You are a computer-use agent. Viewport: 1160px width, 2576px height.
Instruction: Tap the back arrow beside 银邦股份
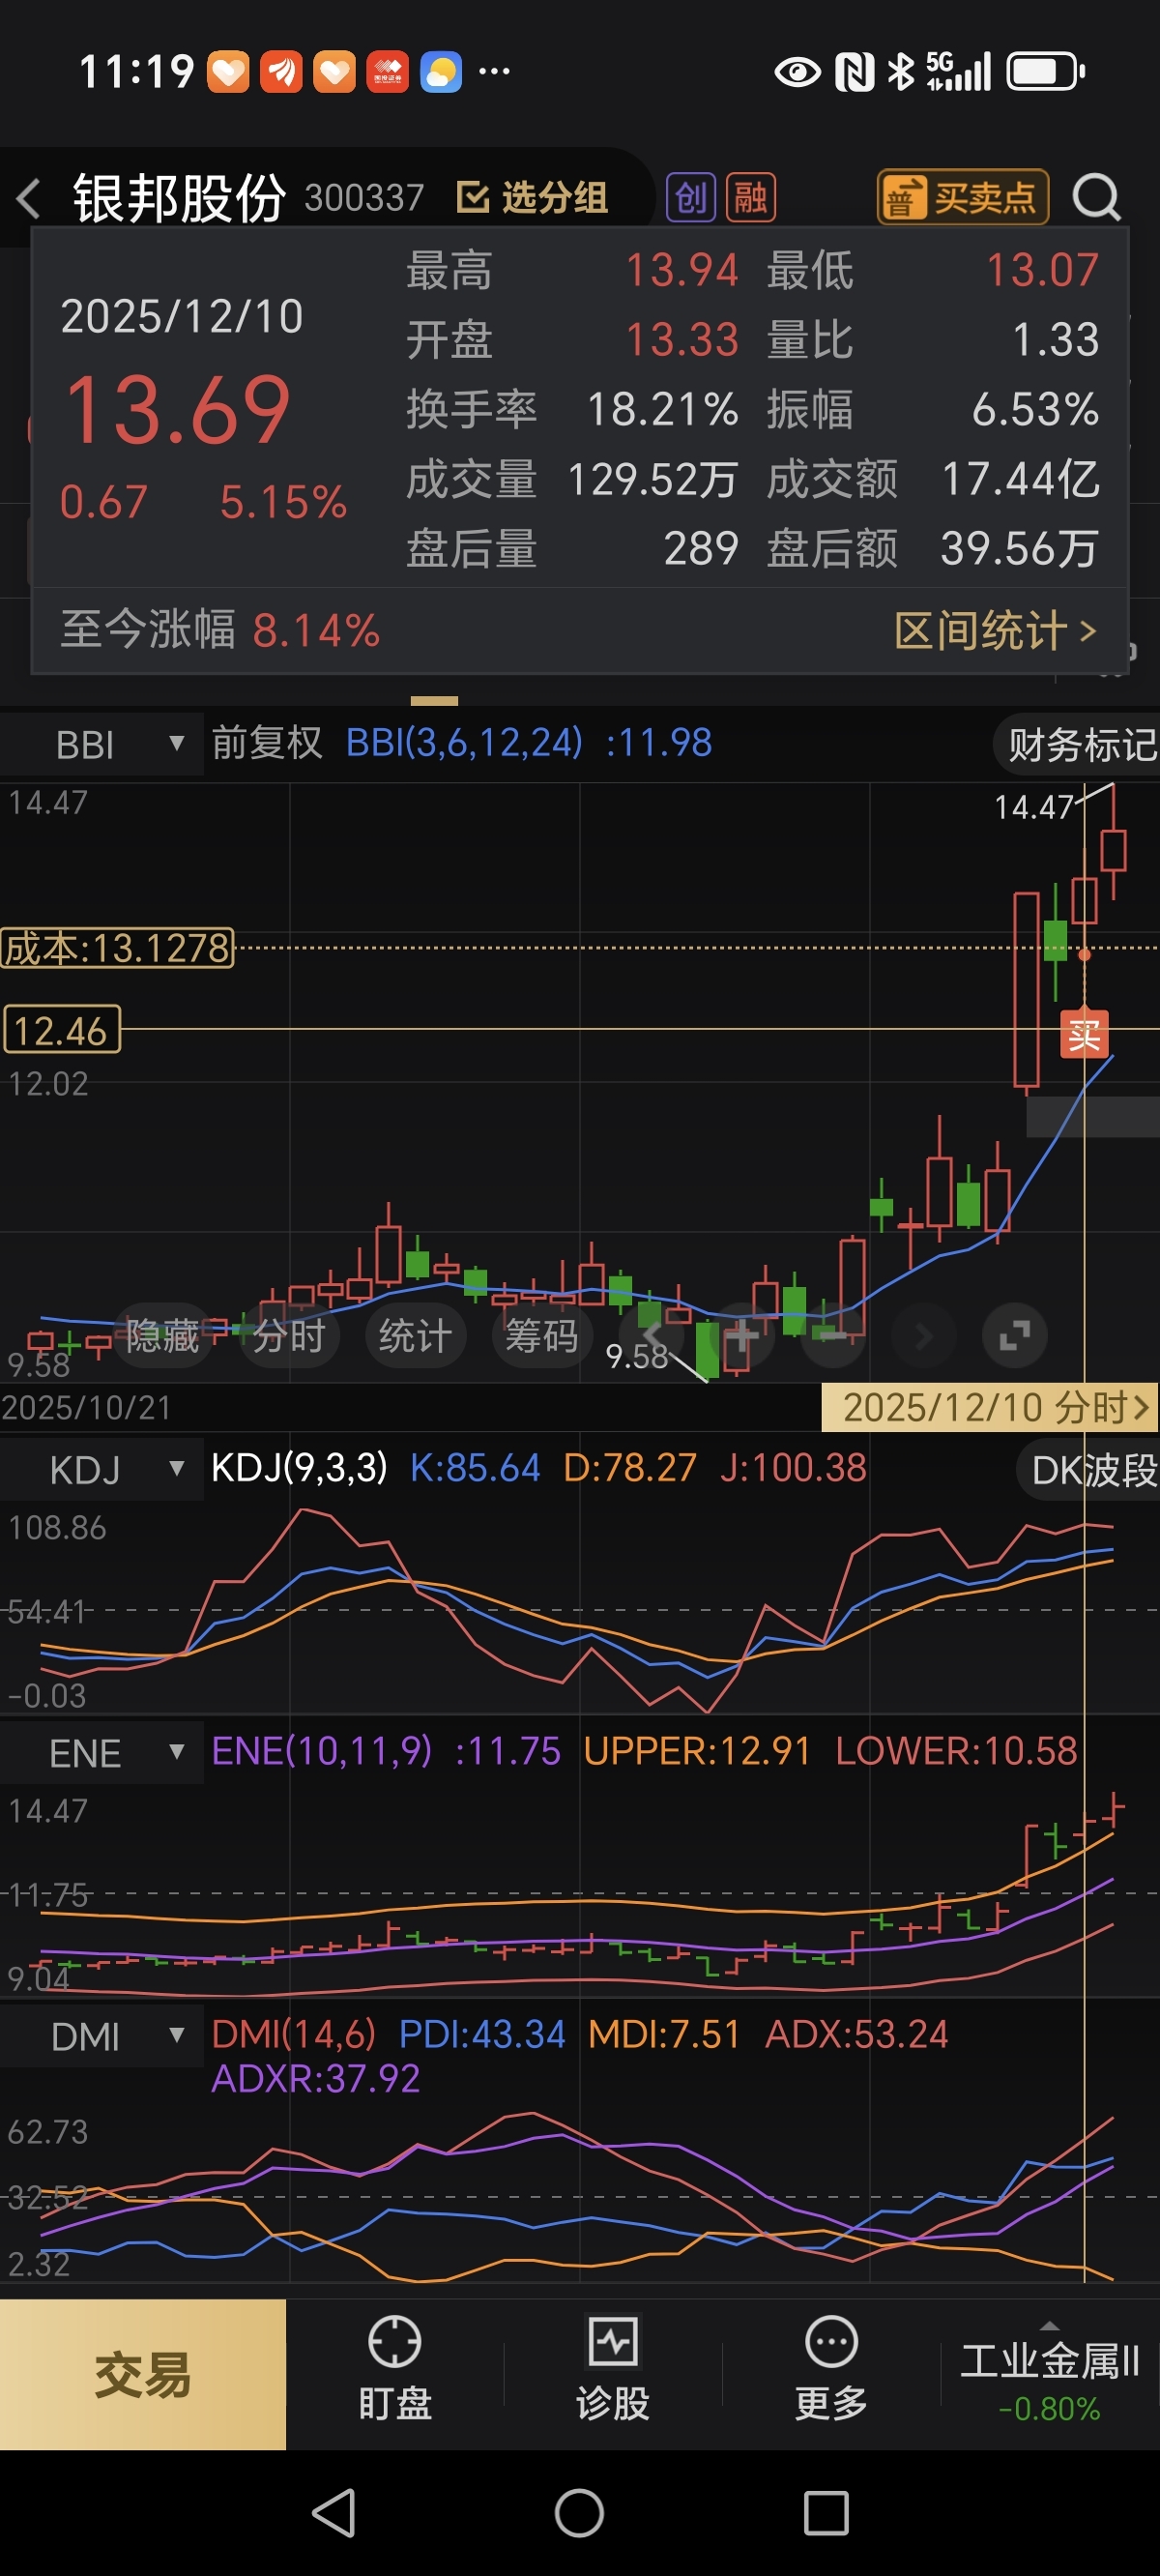[30, 198]
